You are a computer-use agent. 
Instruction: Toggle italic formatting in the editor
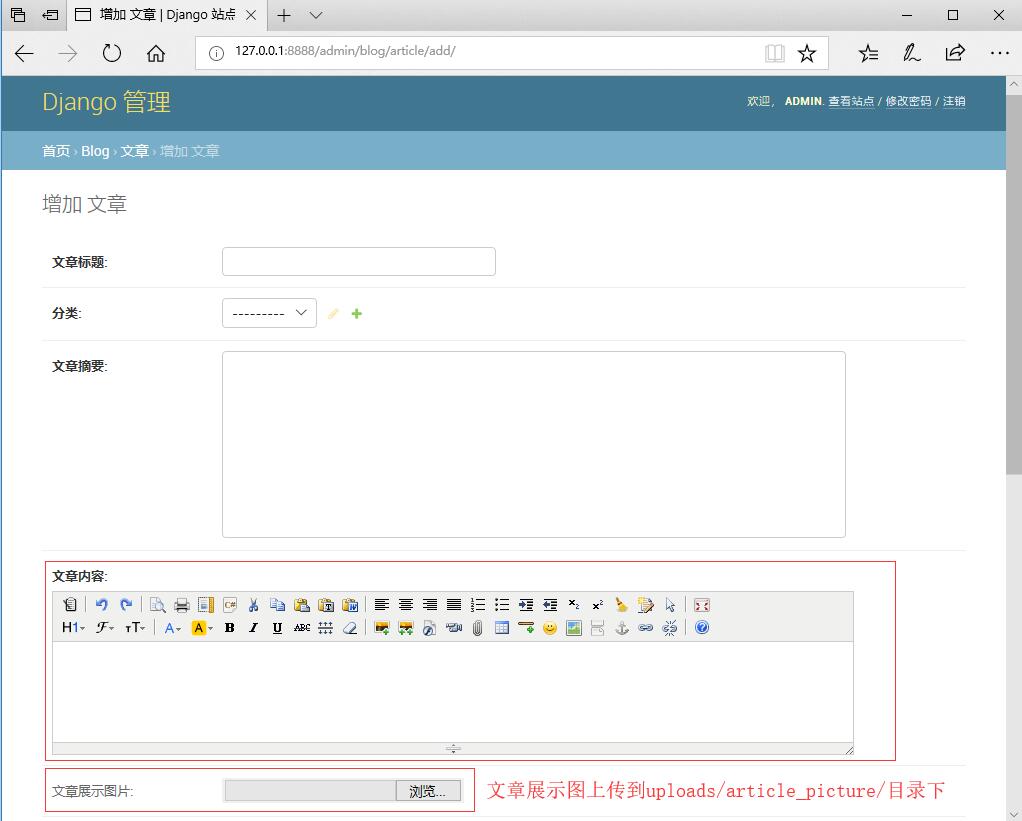point(253,628)
